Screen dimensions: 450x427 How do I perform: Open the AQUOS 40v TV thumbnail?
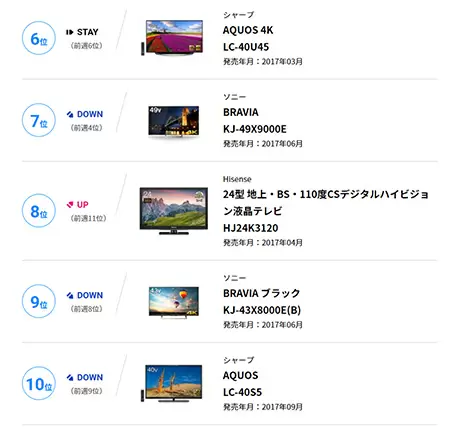172,383
